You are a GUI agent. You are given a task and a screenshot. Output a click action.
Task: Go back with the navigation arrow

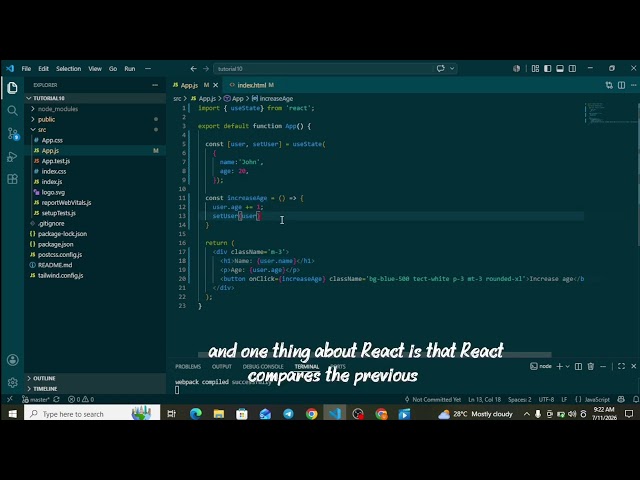click(193, 69)
